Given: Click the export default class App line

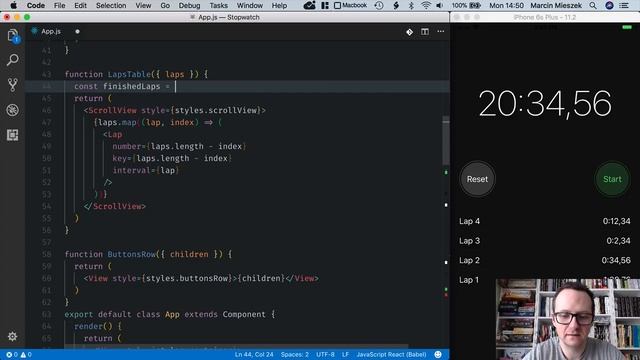Looking at the screenshot, I should [170, 314].
